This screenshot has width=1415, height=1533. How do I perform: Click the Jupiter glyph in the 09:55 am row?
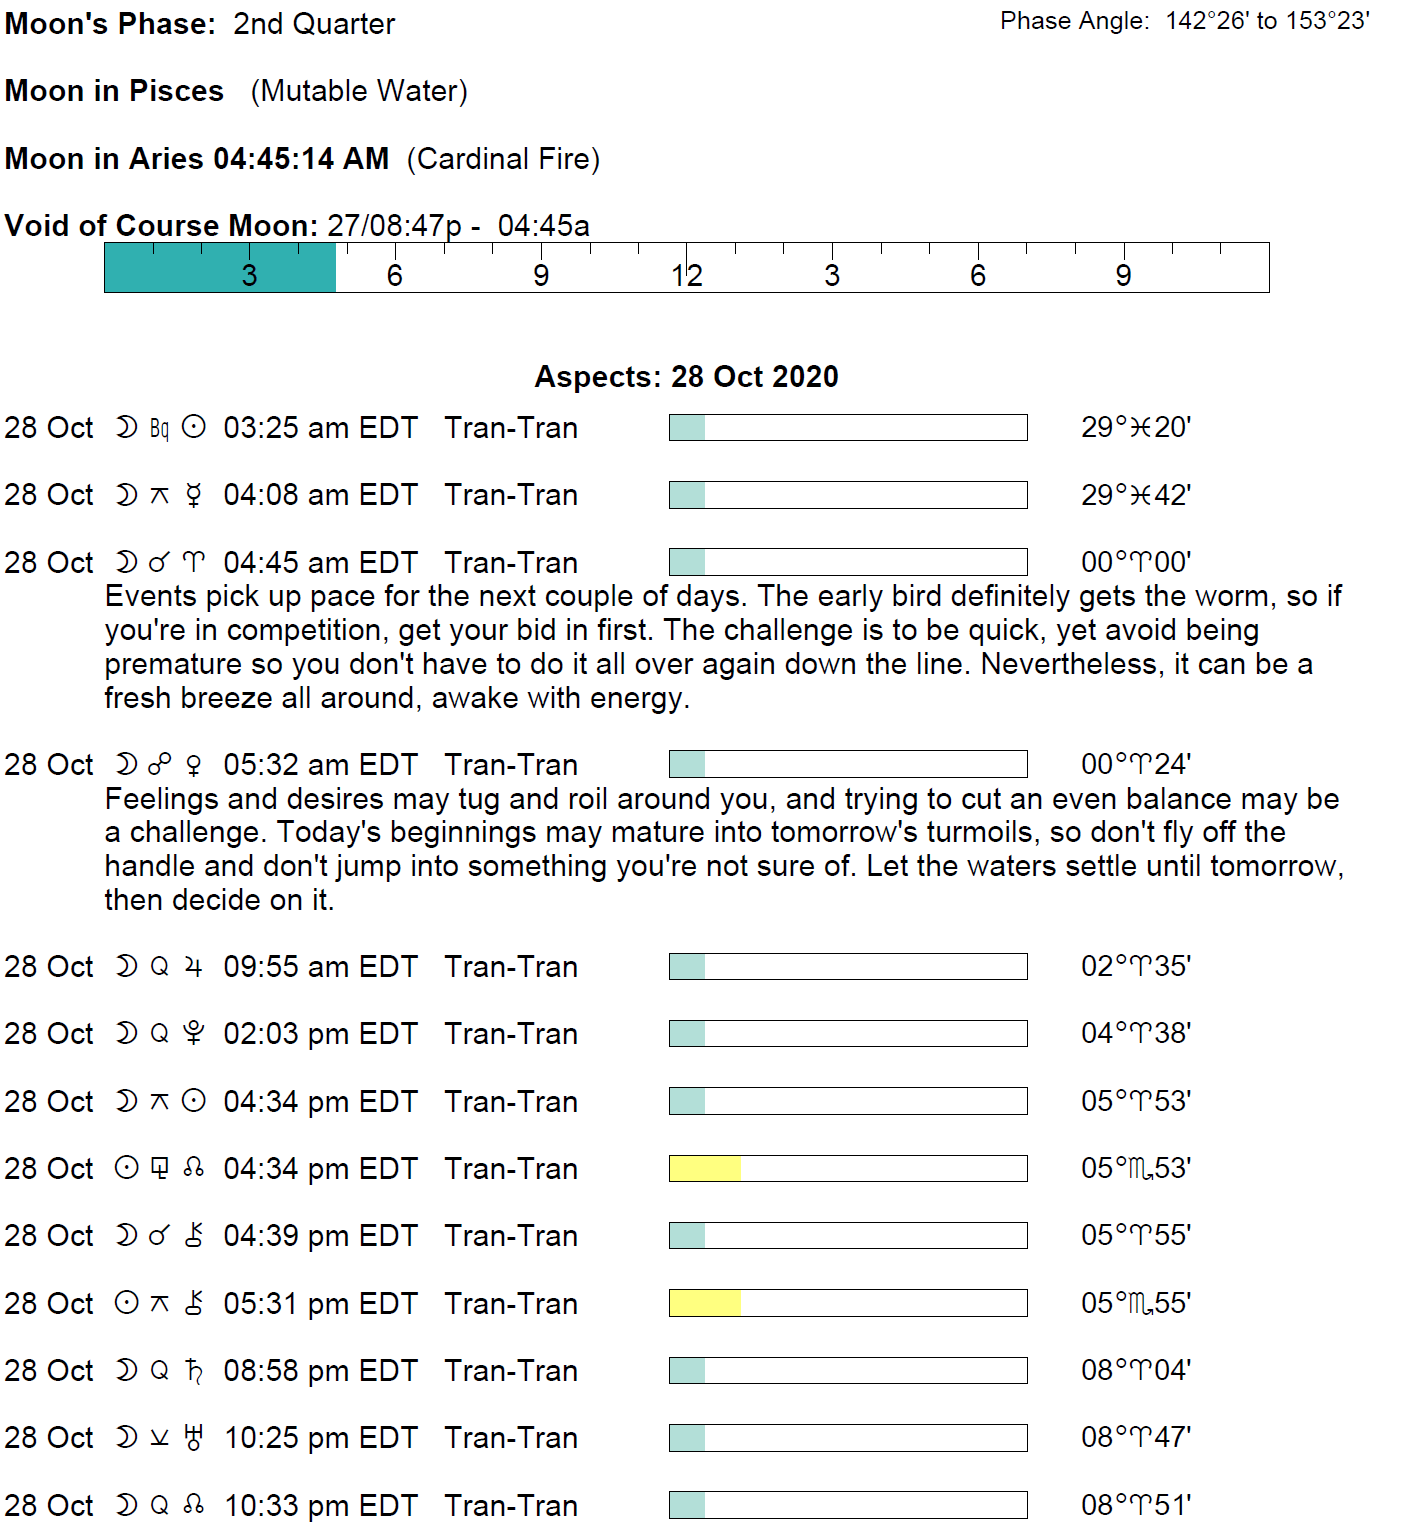[194, 967]
